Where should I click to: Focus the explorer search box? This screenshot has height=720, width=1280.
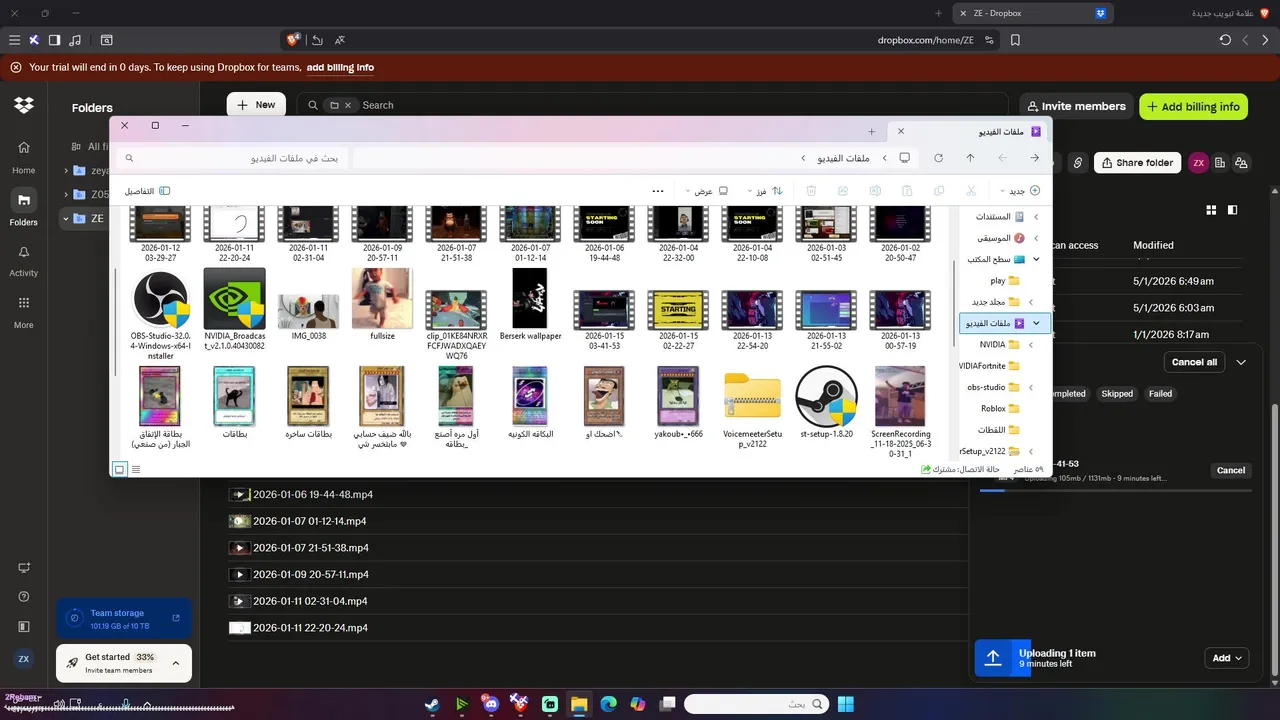point(231,158)
